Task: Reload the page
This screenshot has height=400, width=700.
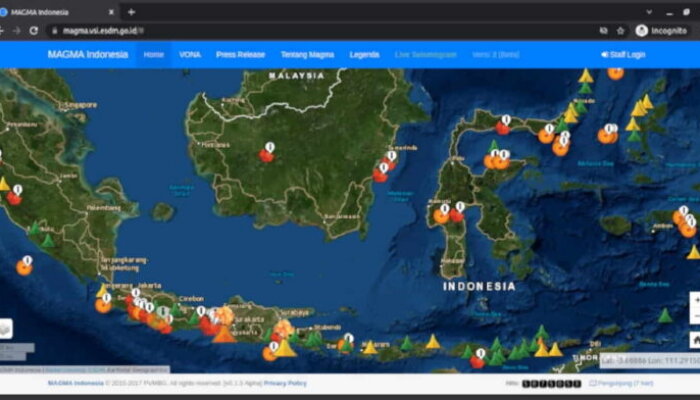Action: (33, 31)
